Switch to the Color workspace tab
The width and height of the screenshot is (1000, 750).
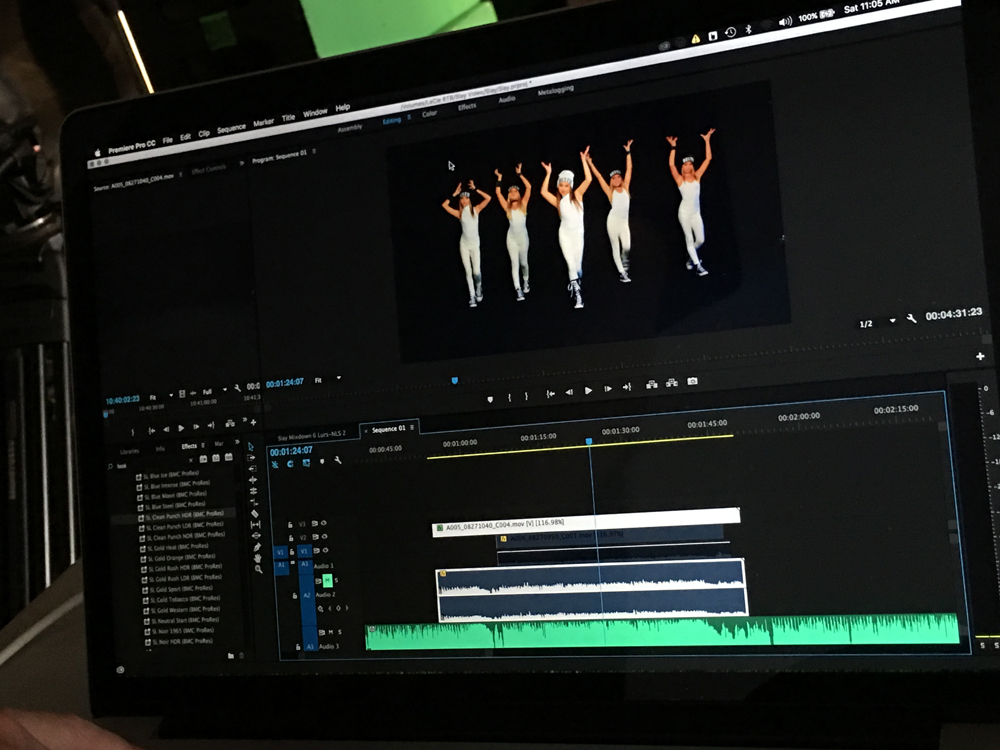coord(429,114)
